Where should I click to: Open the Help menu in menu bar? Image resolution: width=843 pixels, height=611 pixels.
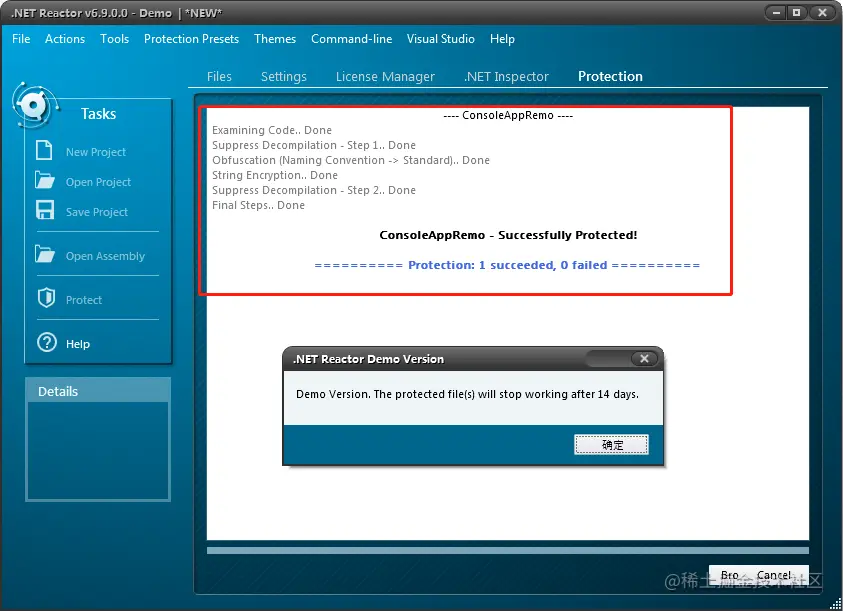[x=502, y=39]
